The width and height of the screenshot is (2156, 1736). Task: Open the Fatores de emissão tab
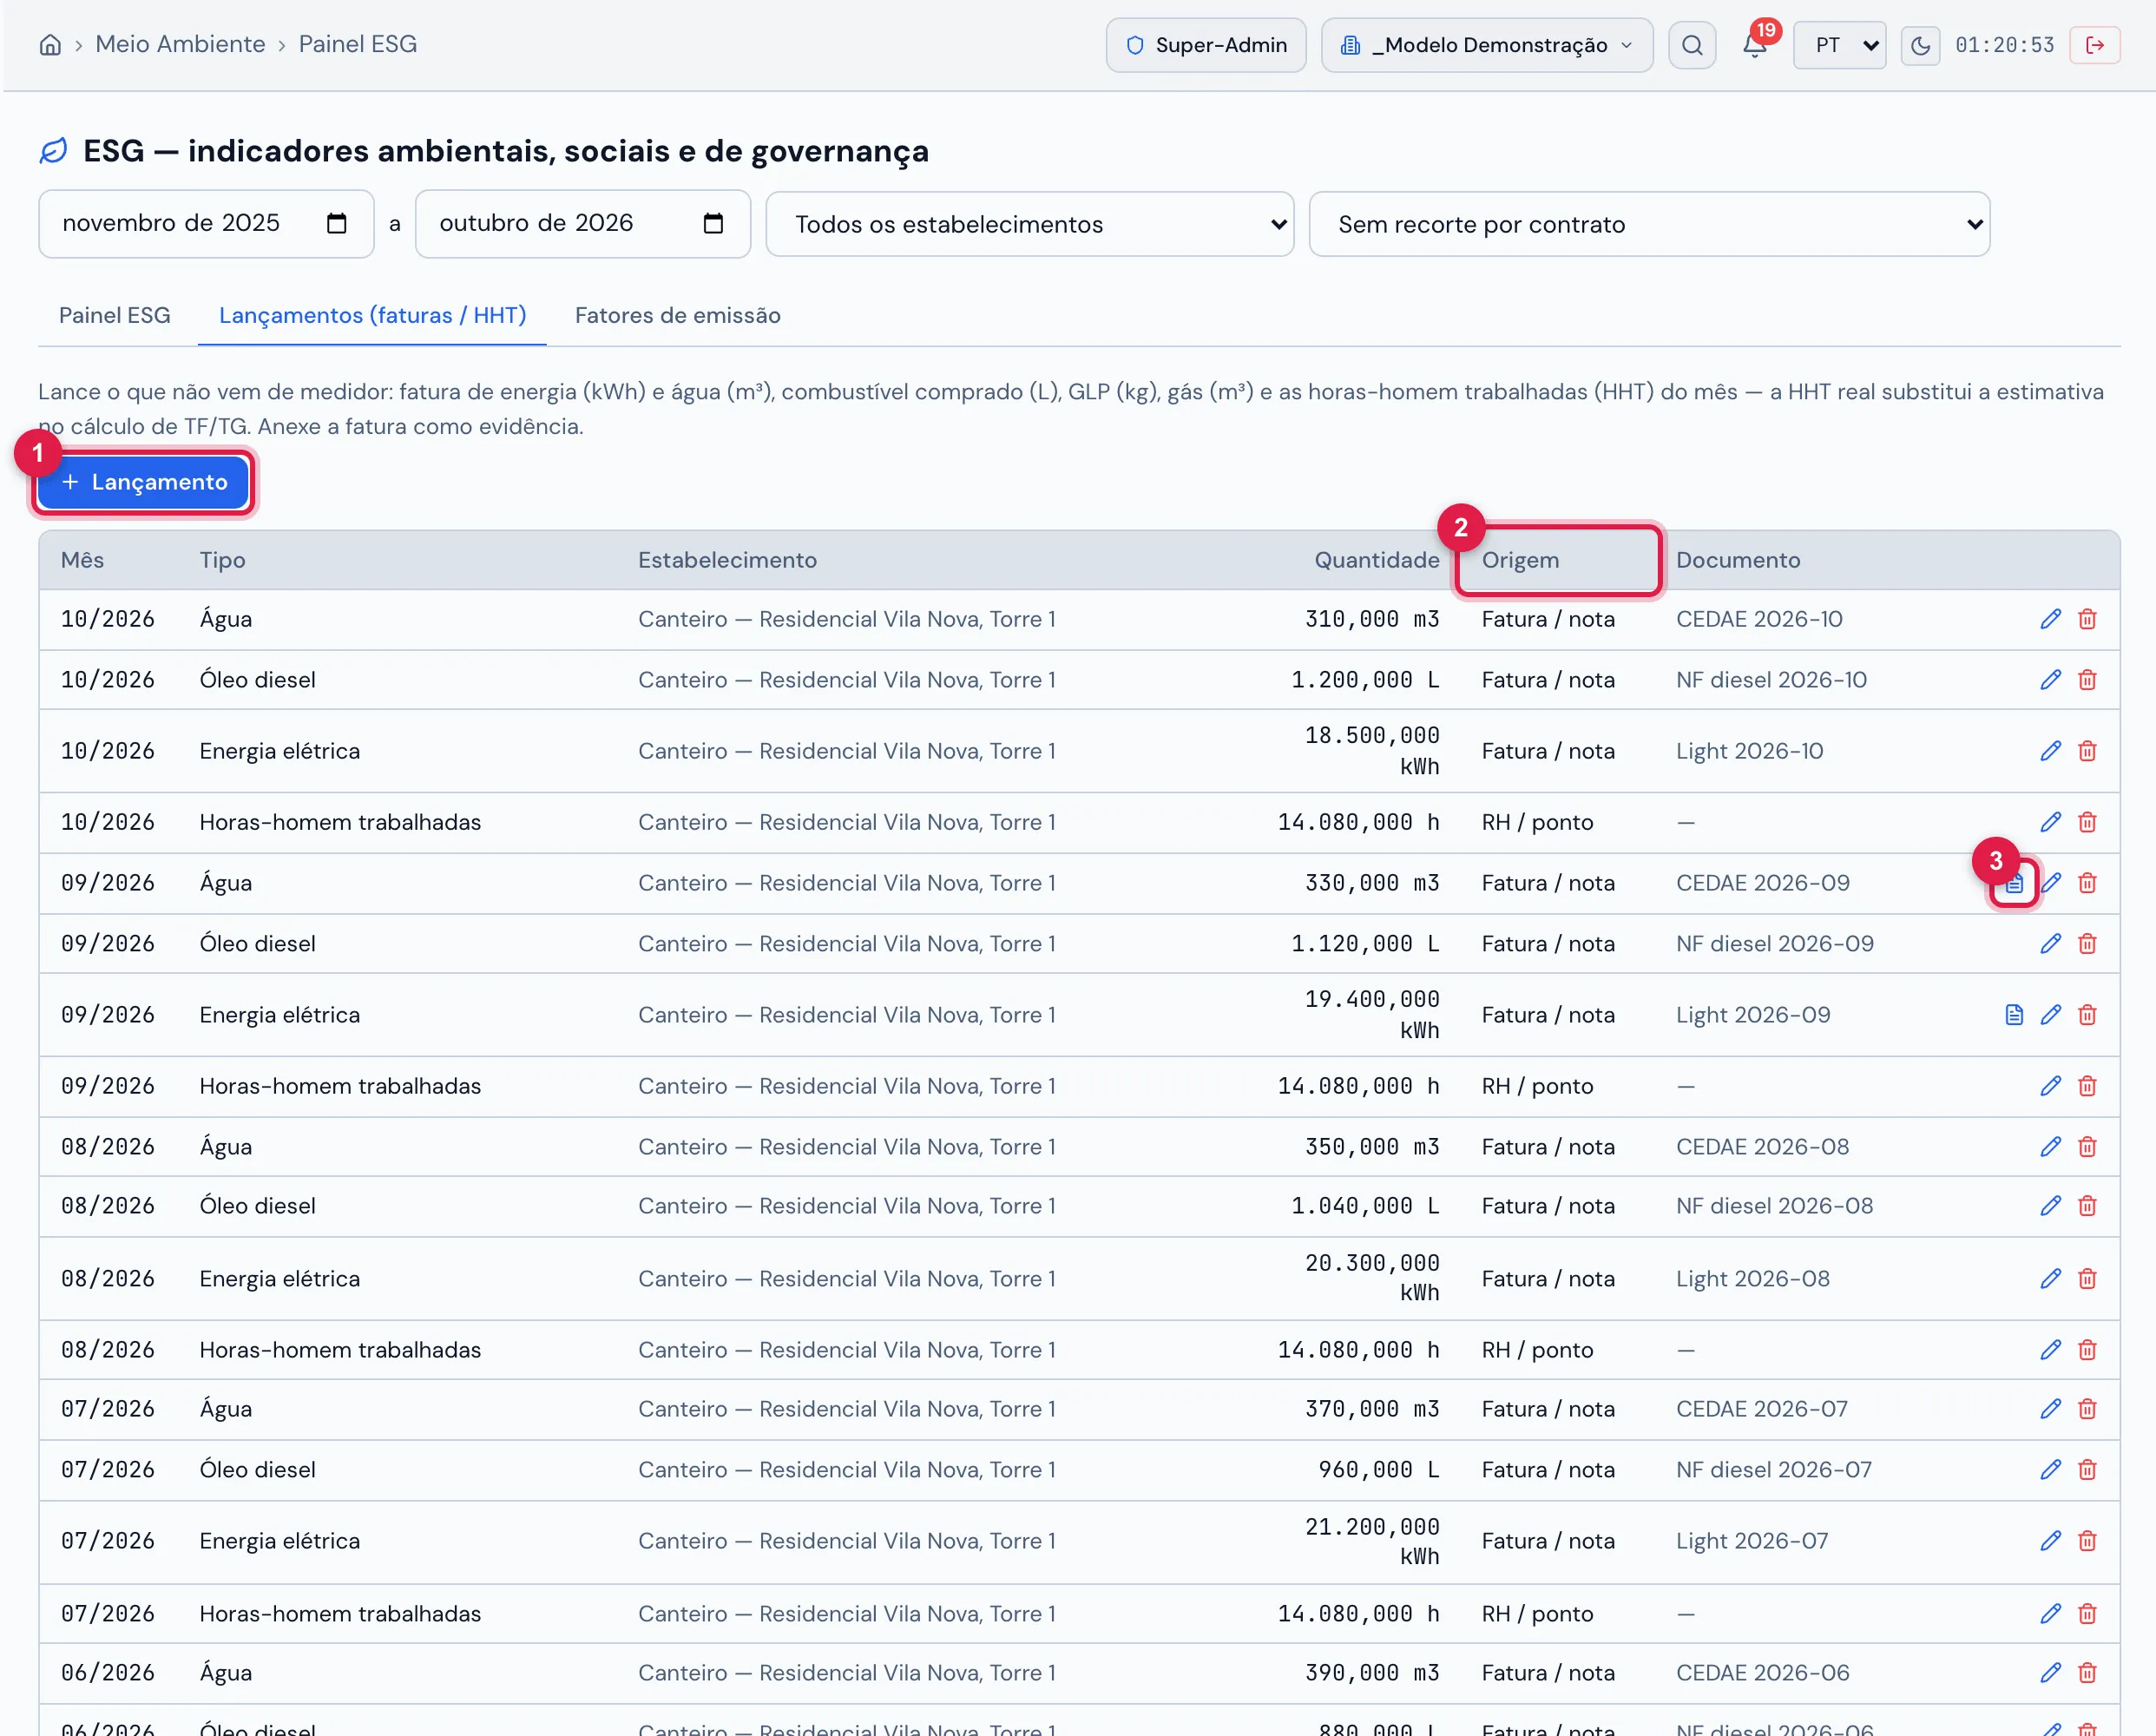pos(678,315)
